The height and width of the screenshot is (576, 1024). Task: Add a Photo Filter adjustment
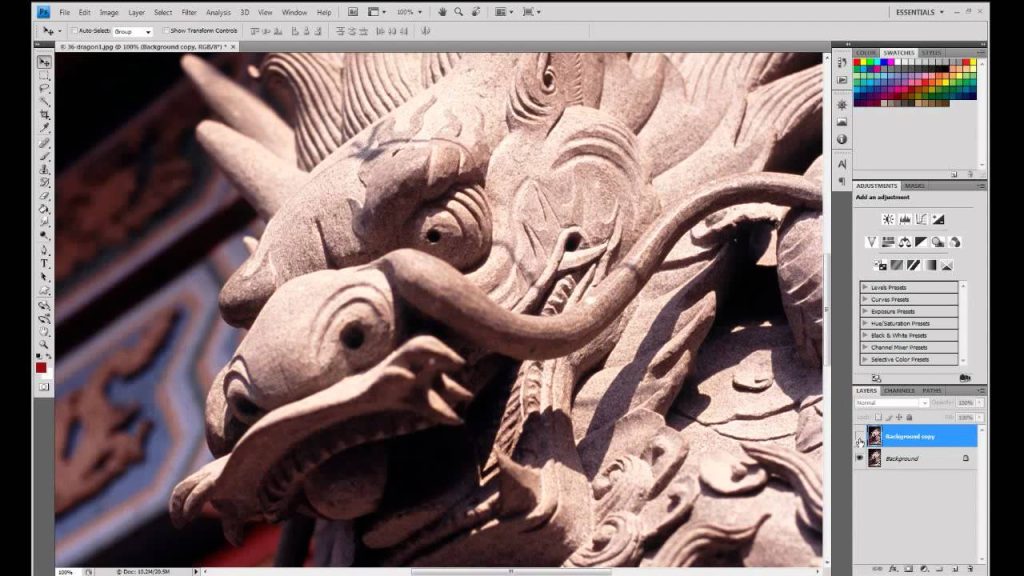click(938, 242)
